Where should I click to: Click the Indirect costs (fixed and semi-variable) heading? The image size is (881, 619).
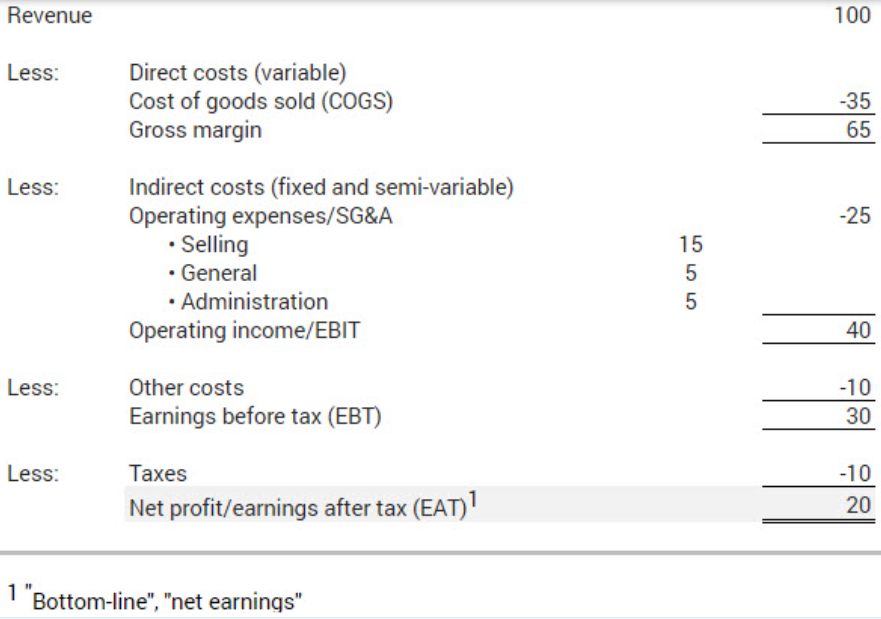321,187
